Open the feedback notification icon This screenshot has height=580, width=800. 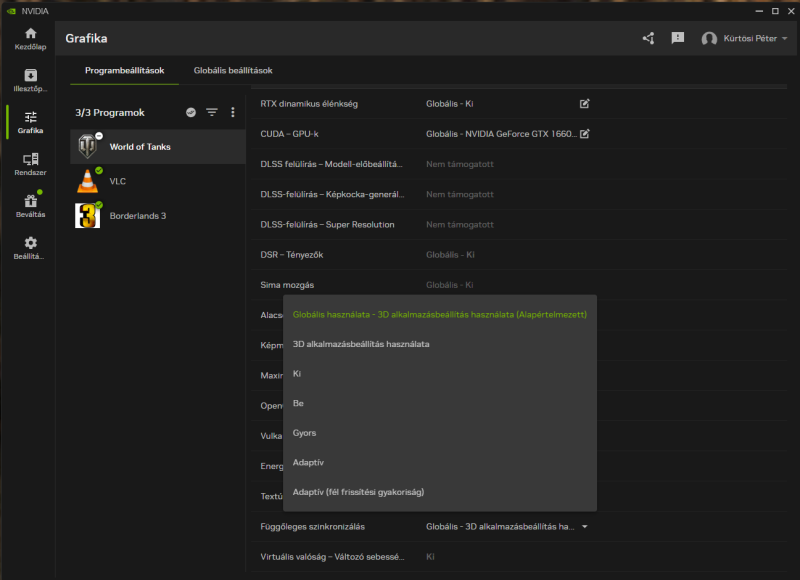tap(678, 38)
